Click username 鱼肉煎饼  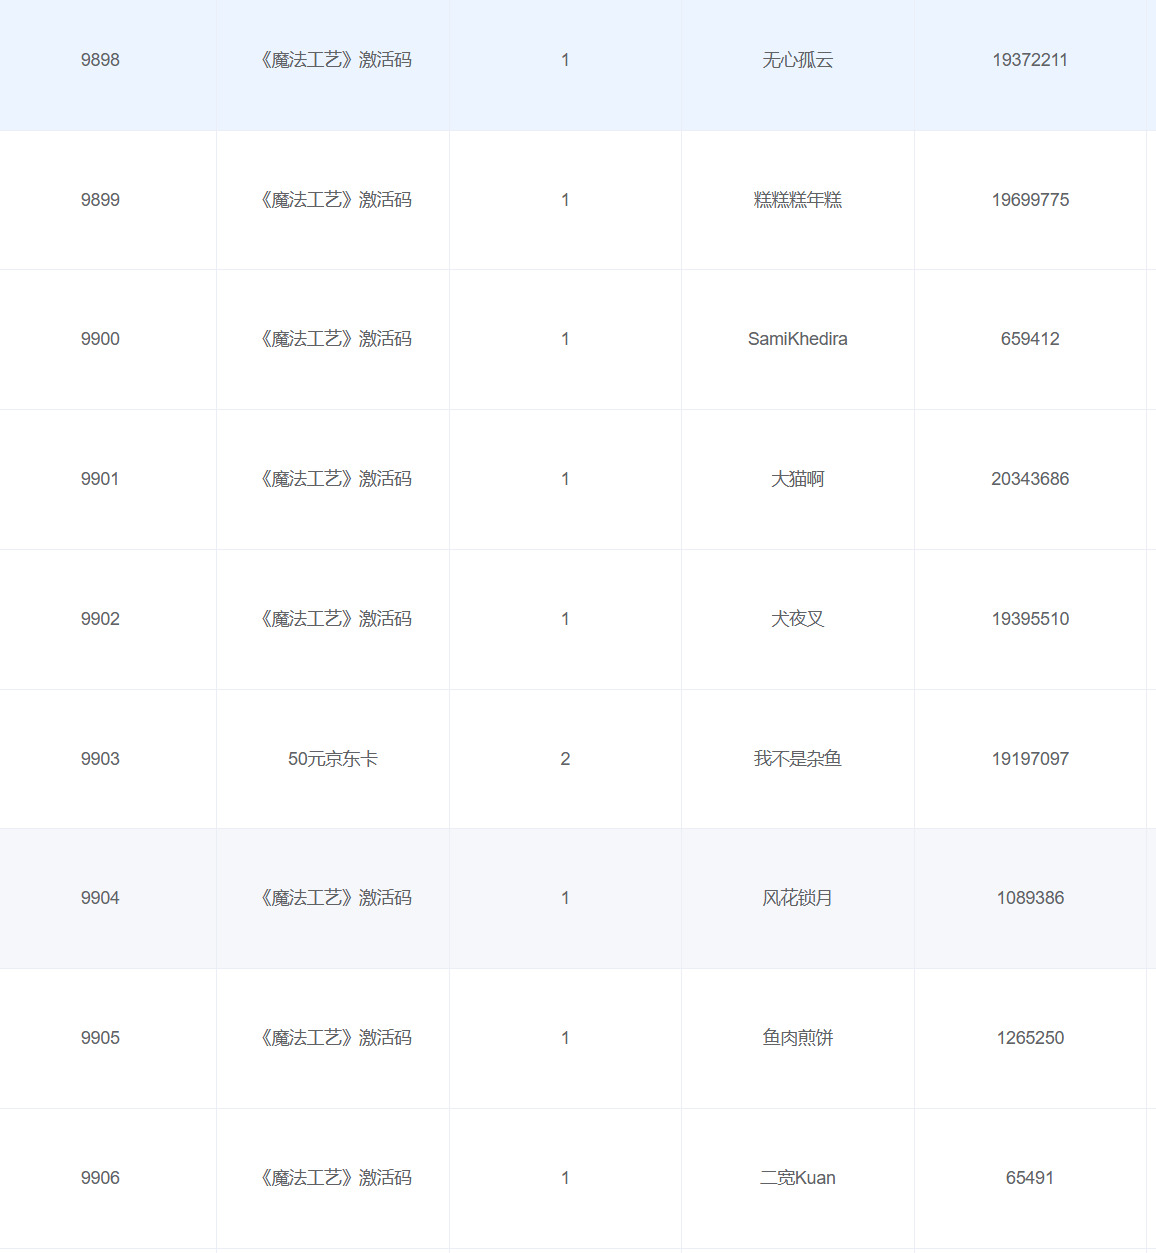[797, 1038]
